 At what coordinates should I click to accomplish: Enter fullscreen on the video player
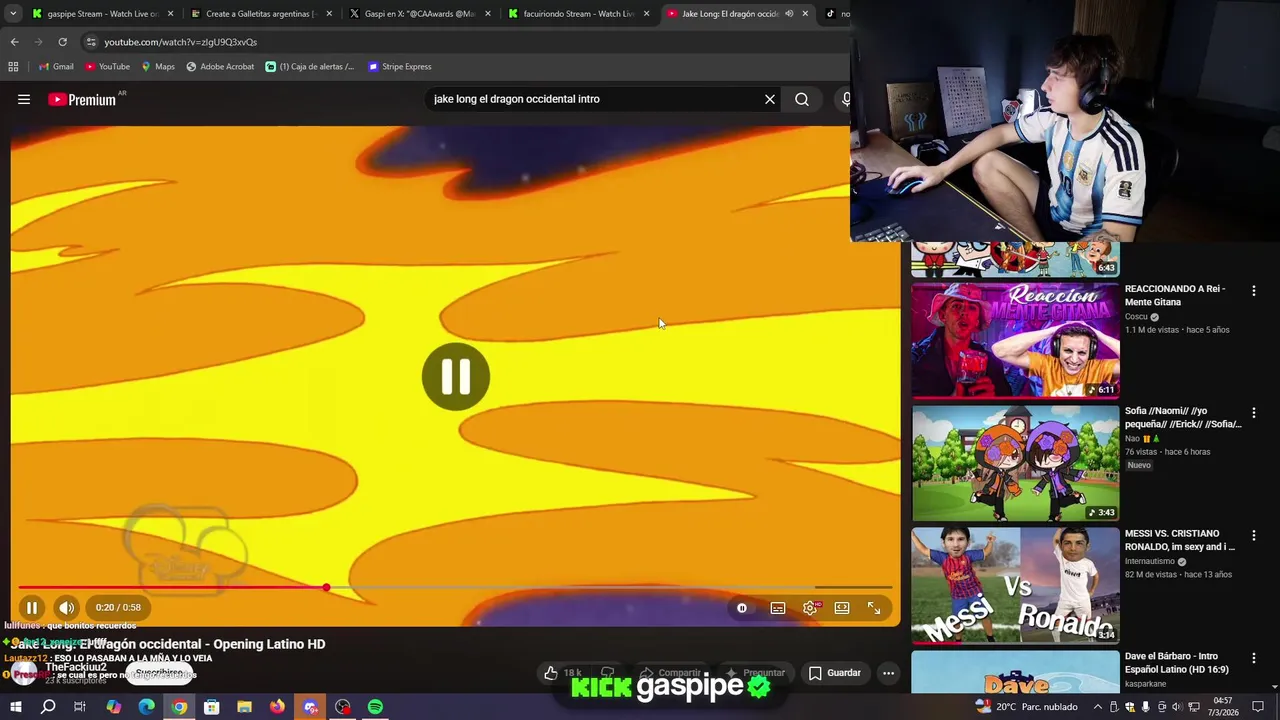[874, 608]
